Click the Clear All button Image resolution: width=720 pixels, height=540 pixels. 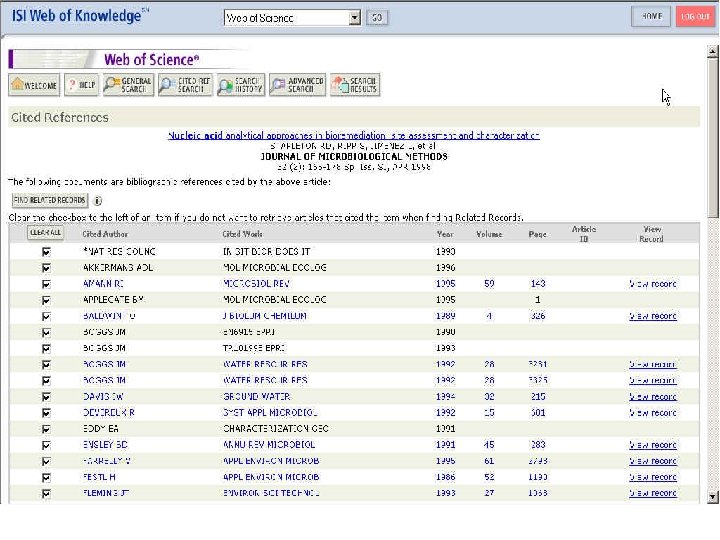click(45, 233)
